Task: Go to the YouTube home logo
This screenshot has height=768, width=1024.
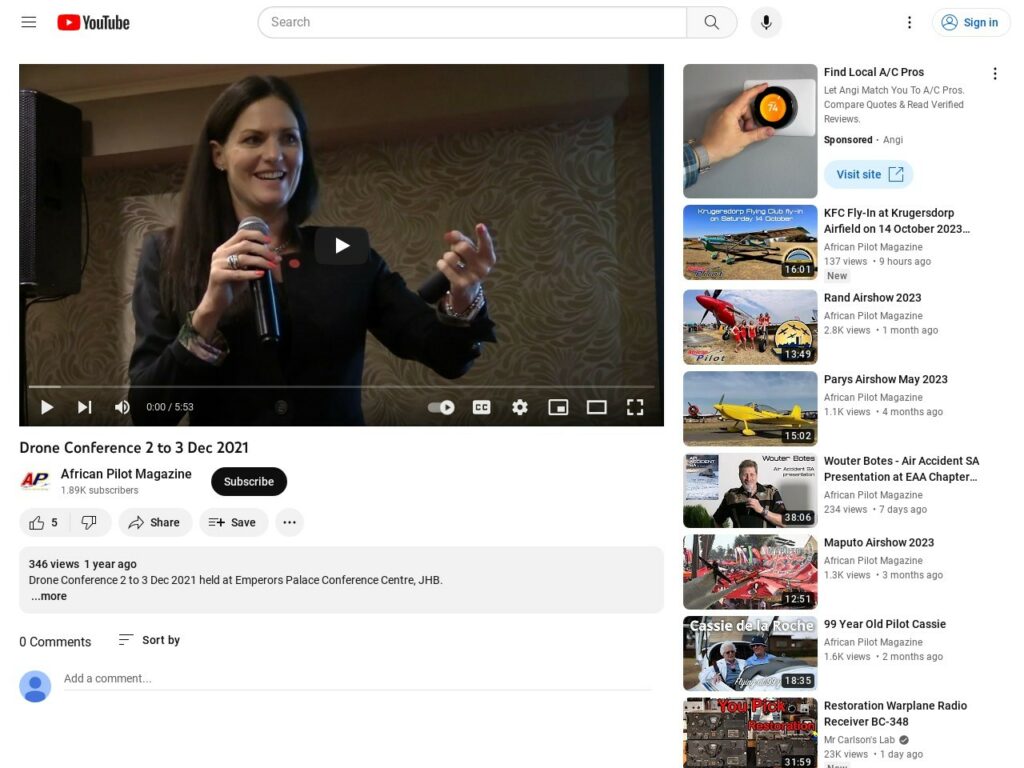Action: tap(93, 22)
